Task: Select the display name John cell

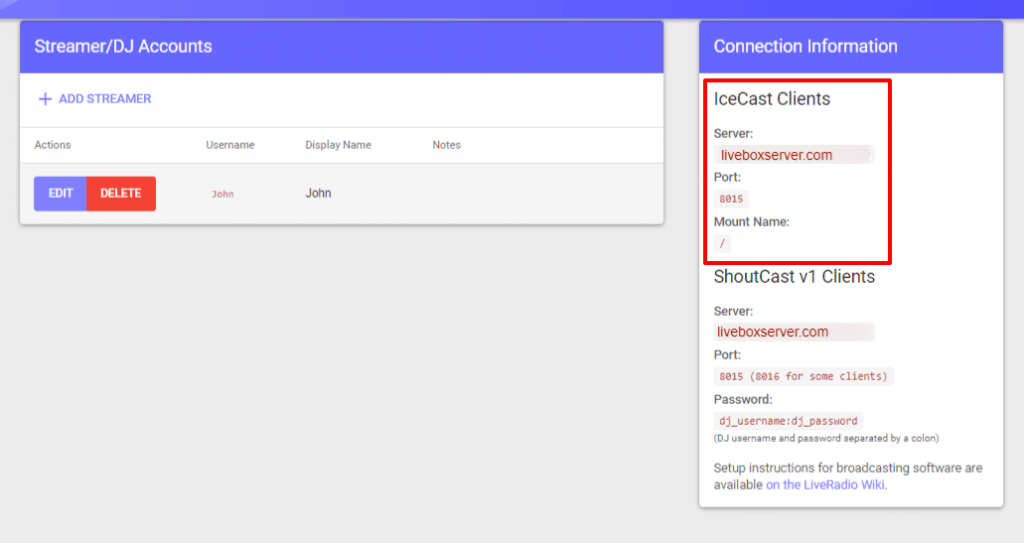Action: (318, 193)
